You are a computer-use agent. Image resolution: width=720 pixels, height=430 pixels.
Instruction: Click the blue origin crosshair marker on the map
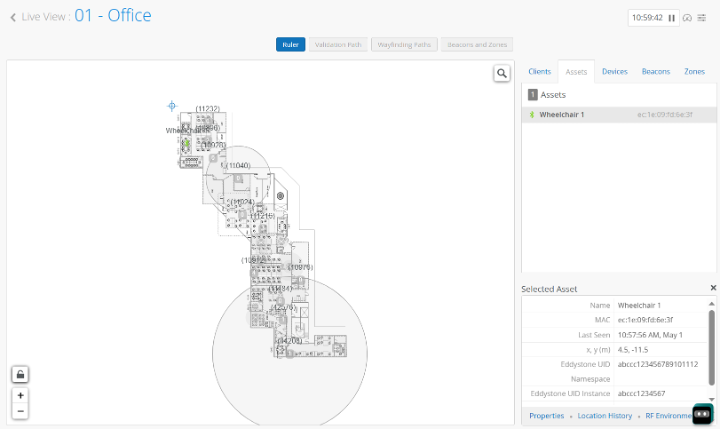tap(172, 106)
